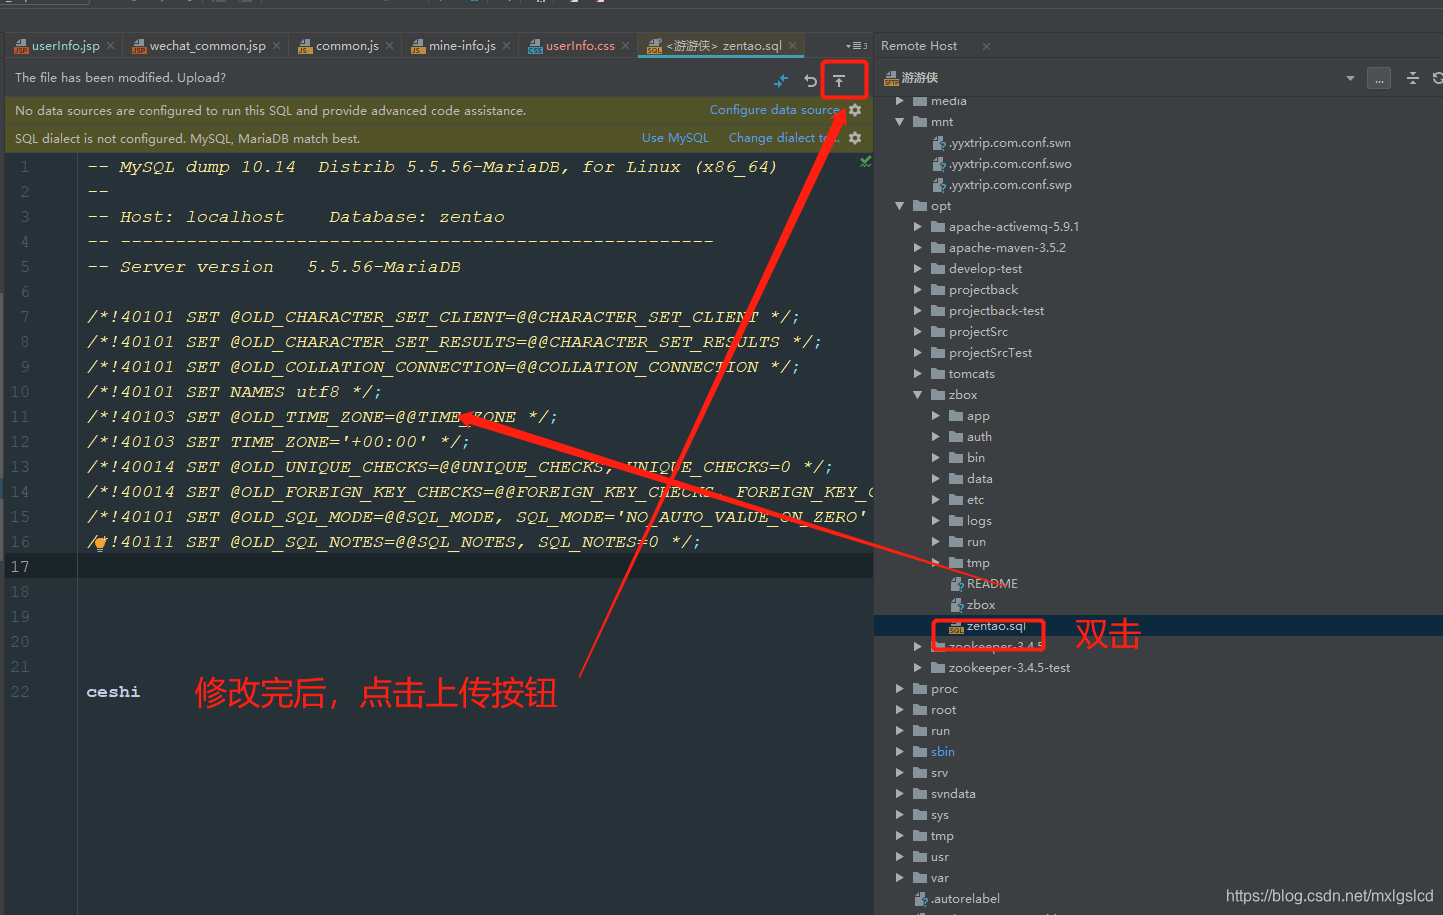Expand the projectSrc folder

point(918,332)
